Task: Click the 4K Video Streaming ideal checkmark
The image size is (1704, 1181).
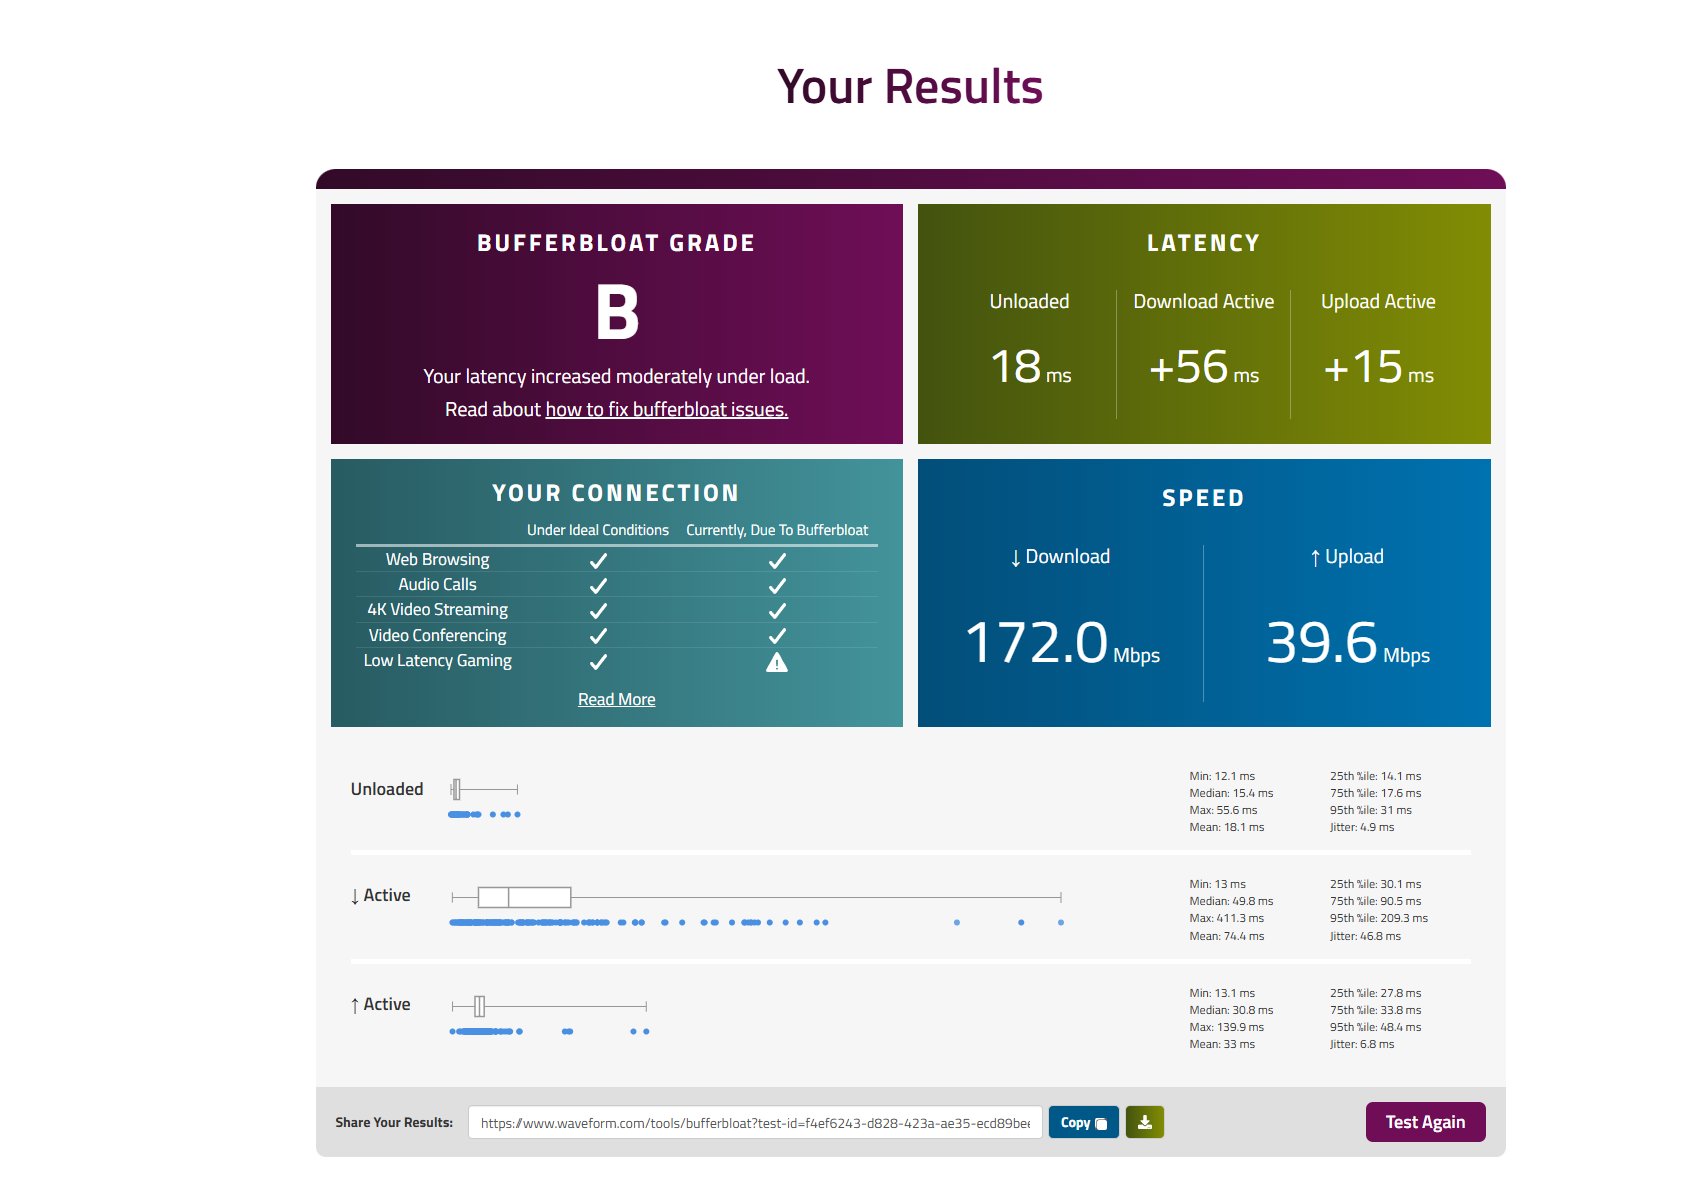Action: click(597, 610)
